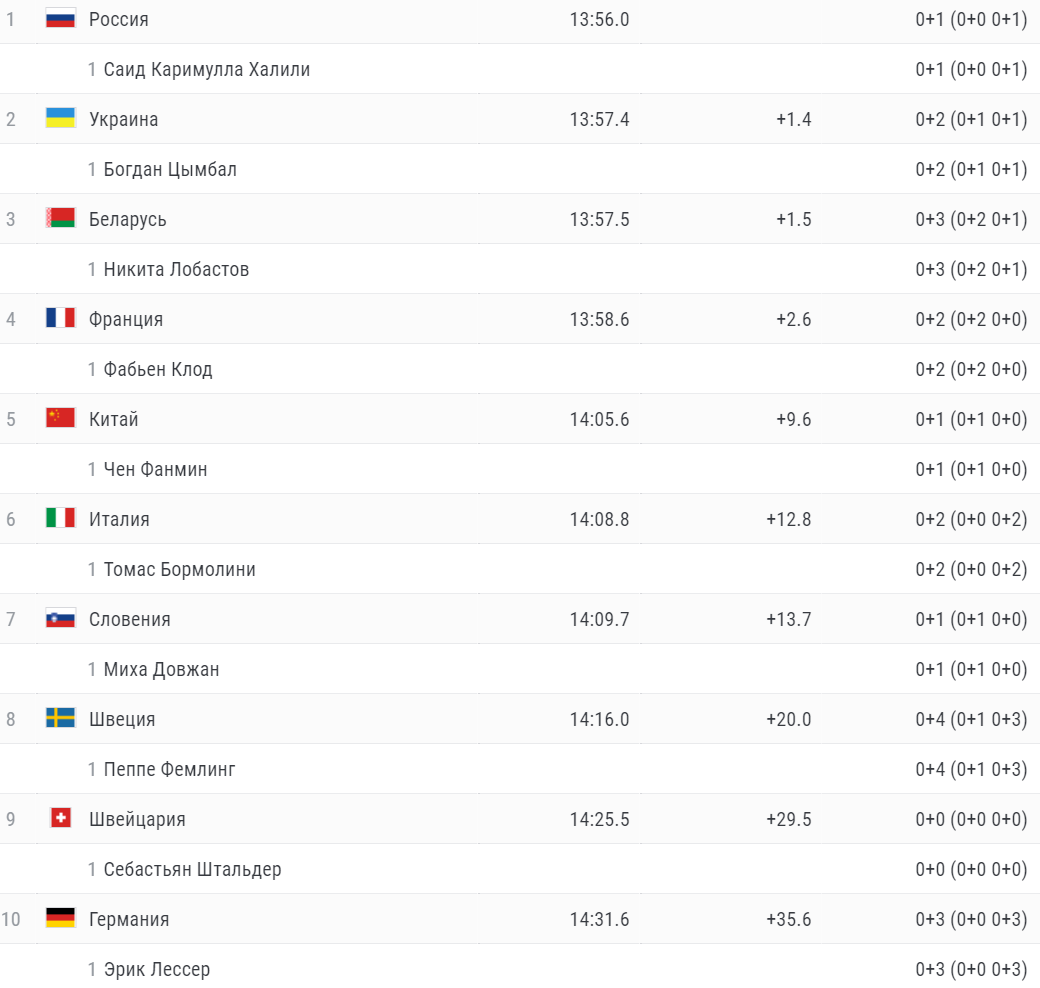Click the Switzerland flag icon

[60, 818]
